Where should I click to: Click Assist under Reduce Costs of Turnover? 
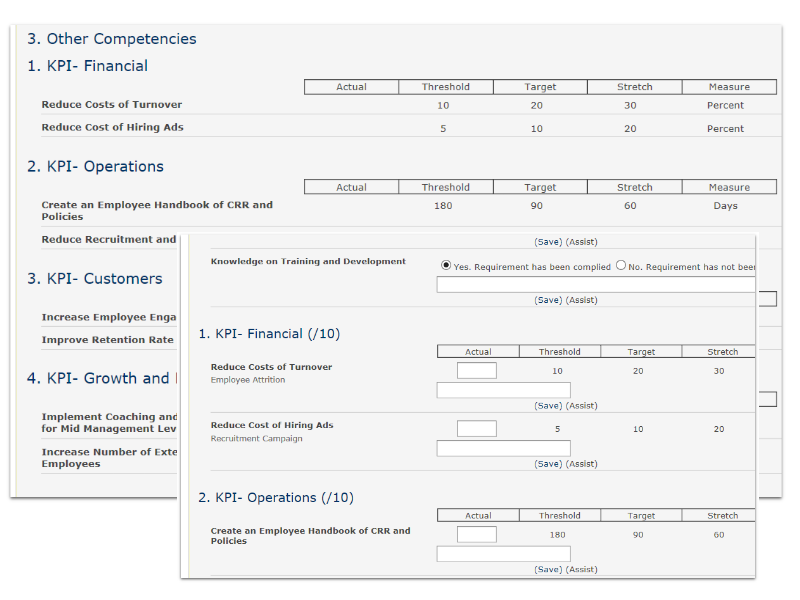point(582,406)
